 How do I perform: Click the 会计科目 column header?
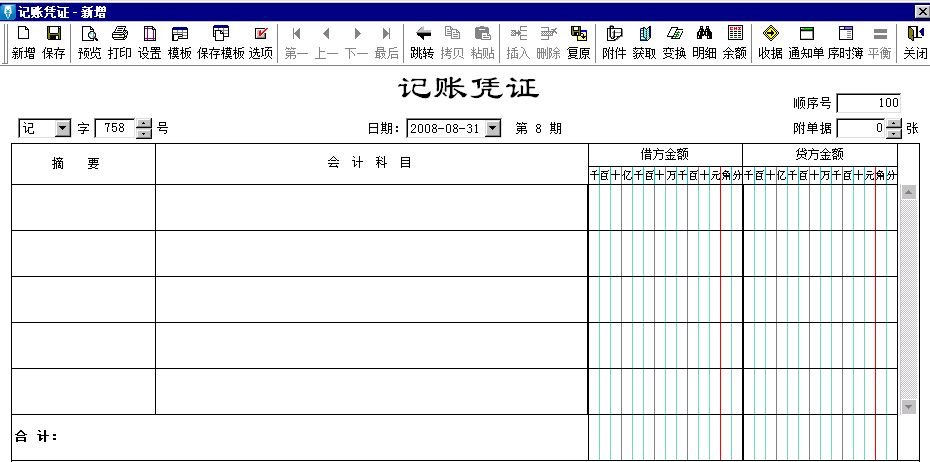pos(370,163)
